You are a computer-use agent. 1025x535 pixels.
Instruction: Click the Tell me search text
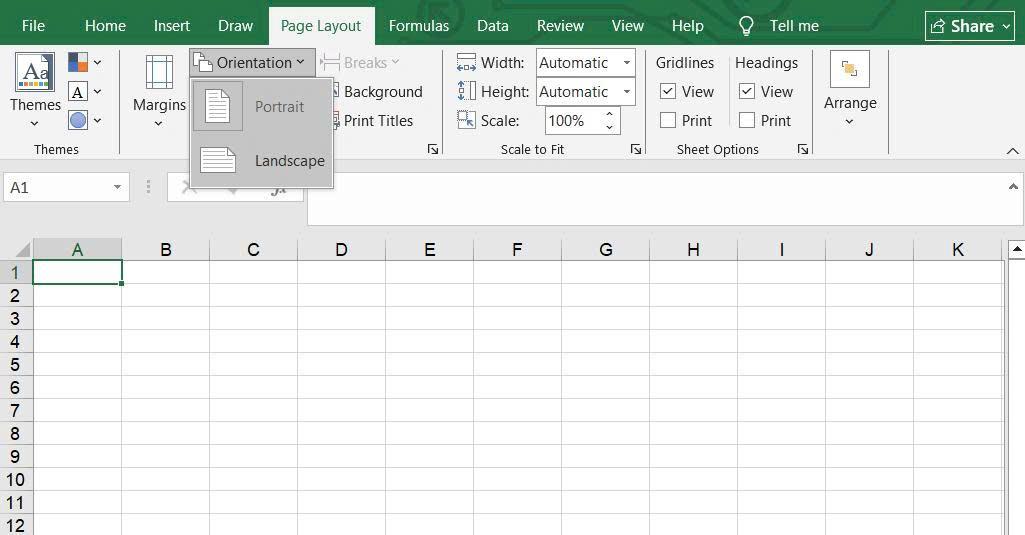[794, 26]
